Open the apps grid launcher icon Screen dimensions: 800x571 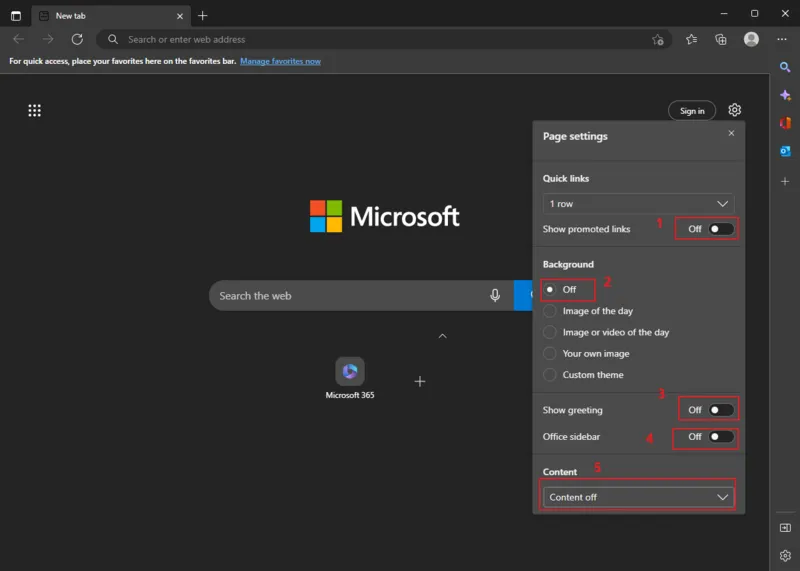[x=34, y=111]
